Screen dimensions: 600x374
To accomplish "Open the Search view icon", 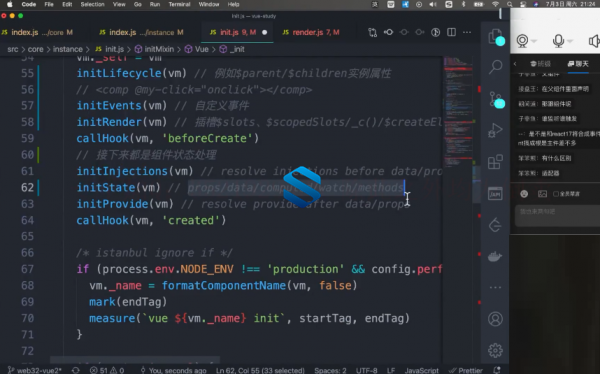I will [496, 67].
